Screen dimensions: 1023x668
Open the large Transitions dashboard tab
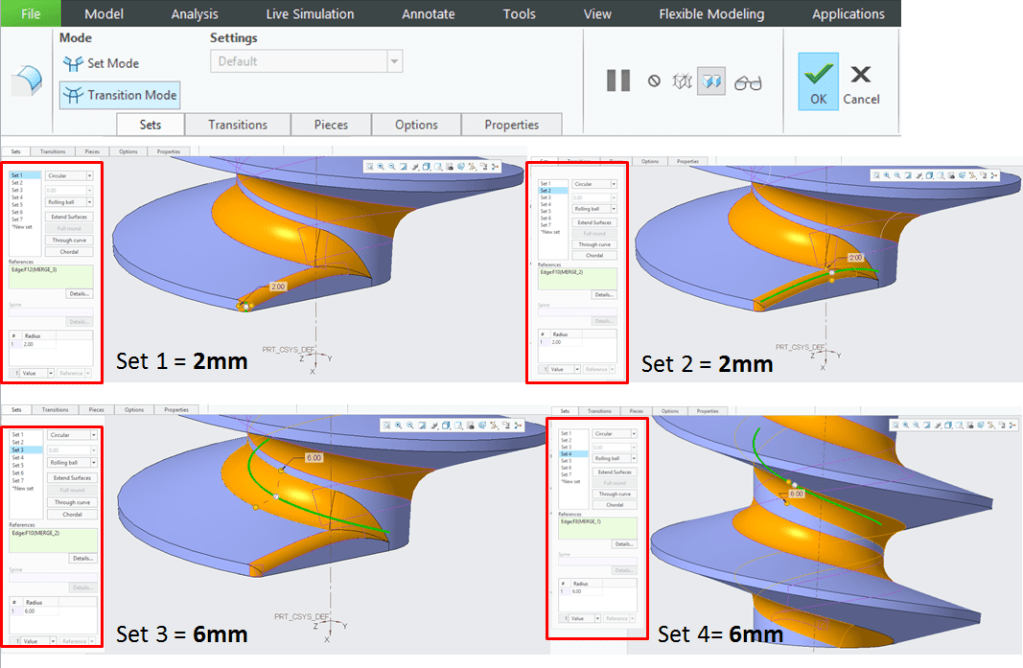[237, 125]
